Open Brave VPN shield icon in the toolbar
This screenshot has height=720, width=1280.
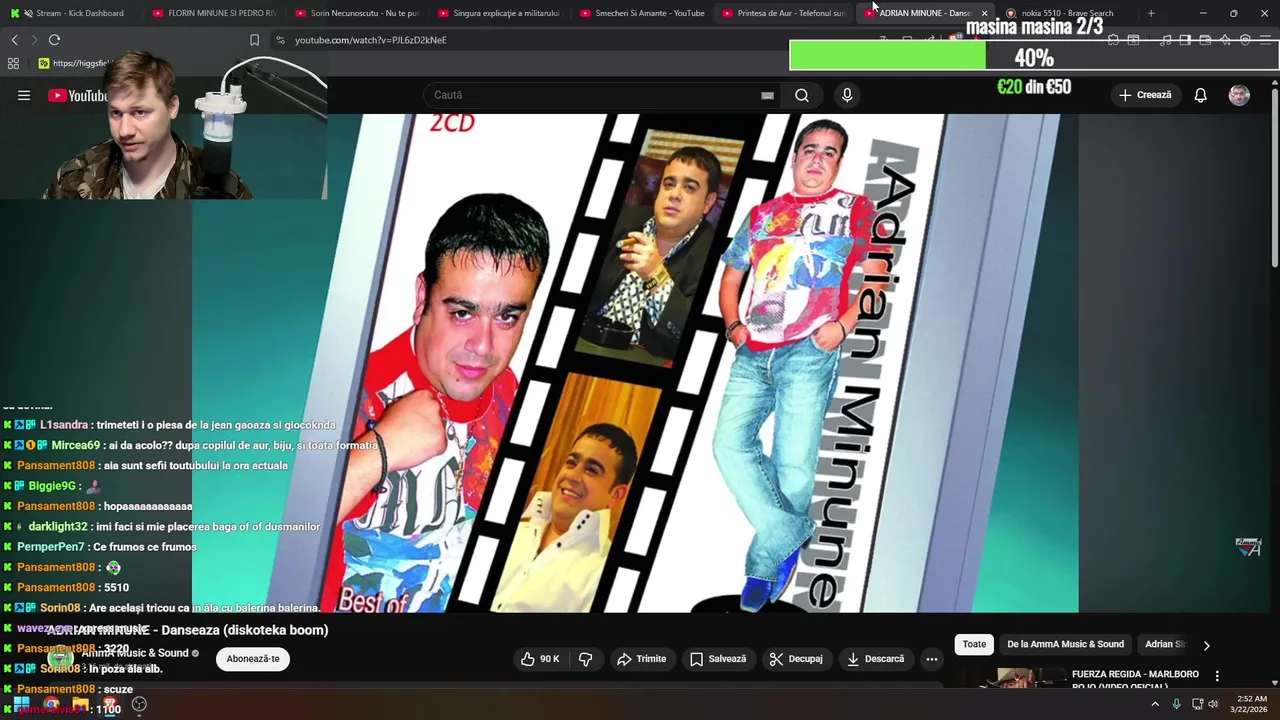coord(1245,40)
